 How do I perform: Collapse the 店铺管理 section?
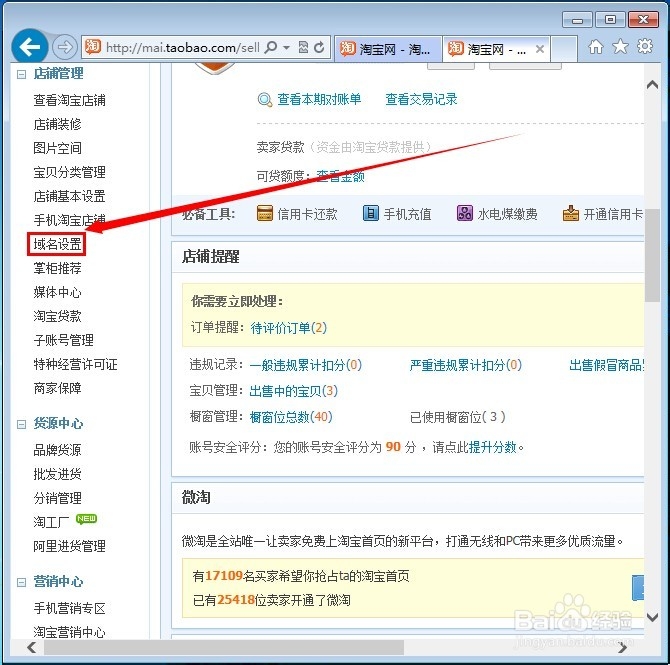point(21,74)
